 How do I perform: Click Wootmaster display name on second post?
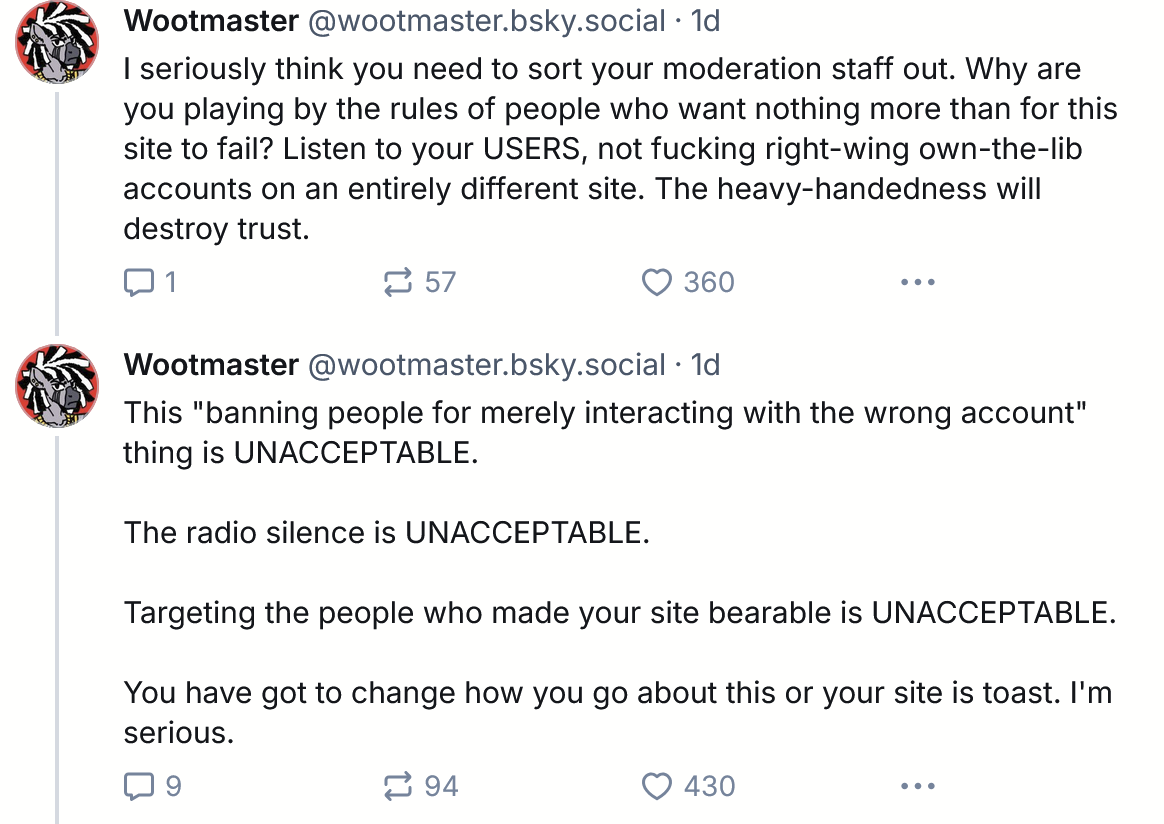210,365
